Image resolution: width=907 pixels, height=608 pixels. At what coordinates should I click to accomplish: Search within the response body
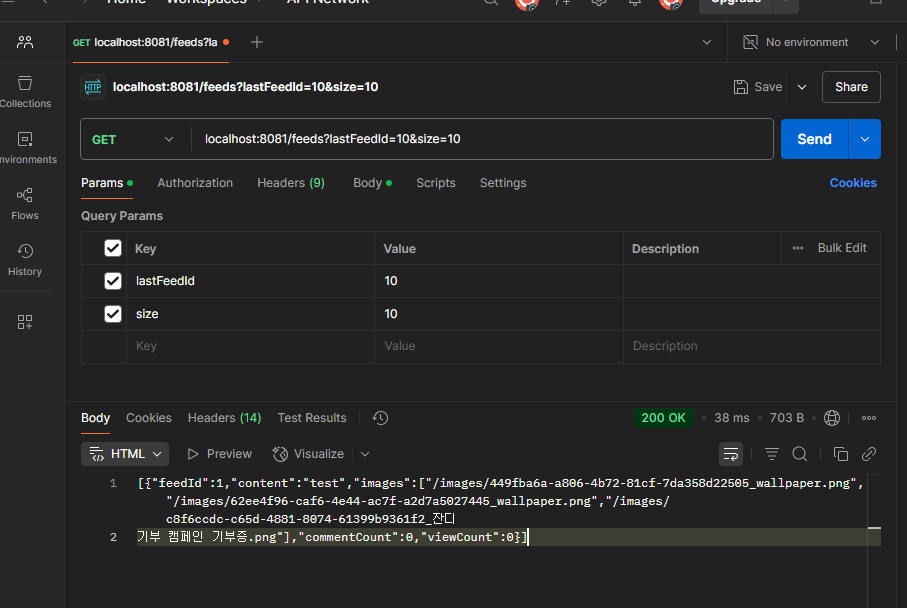coord(799,454)
